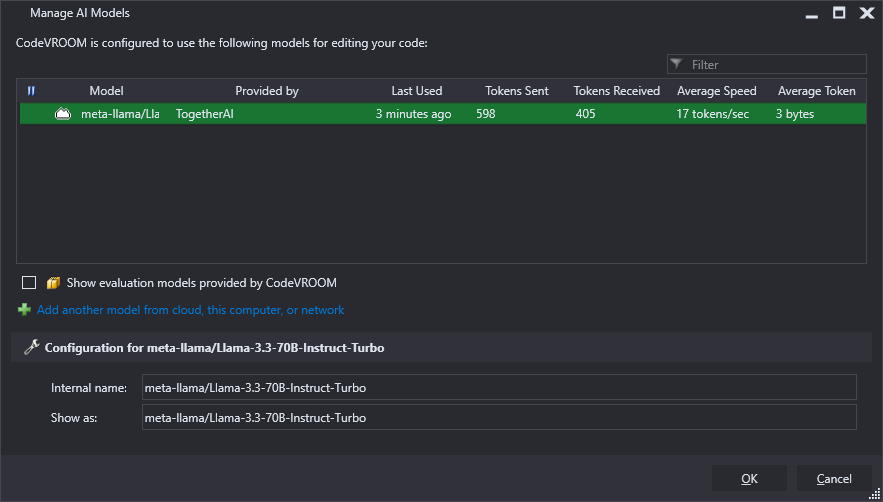Click the cloud icon of meta-llama model row
The image size is (883, 502).
(63, 114)
